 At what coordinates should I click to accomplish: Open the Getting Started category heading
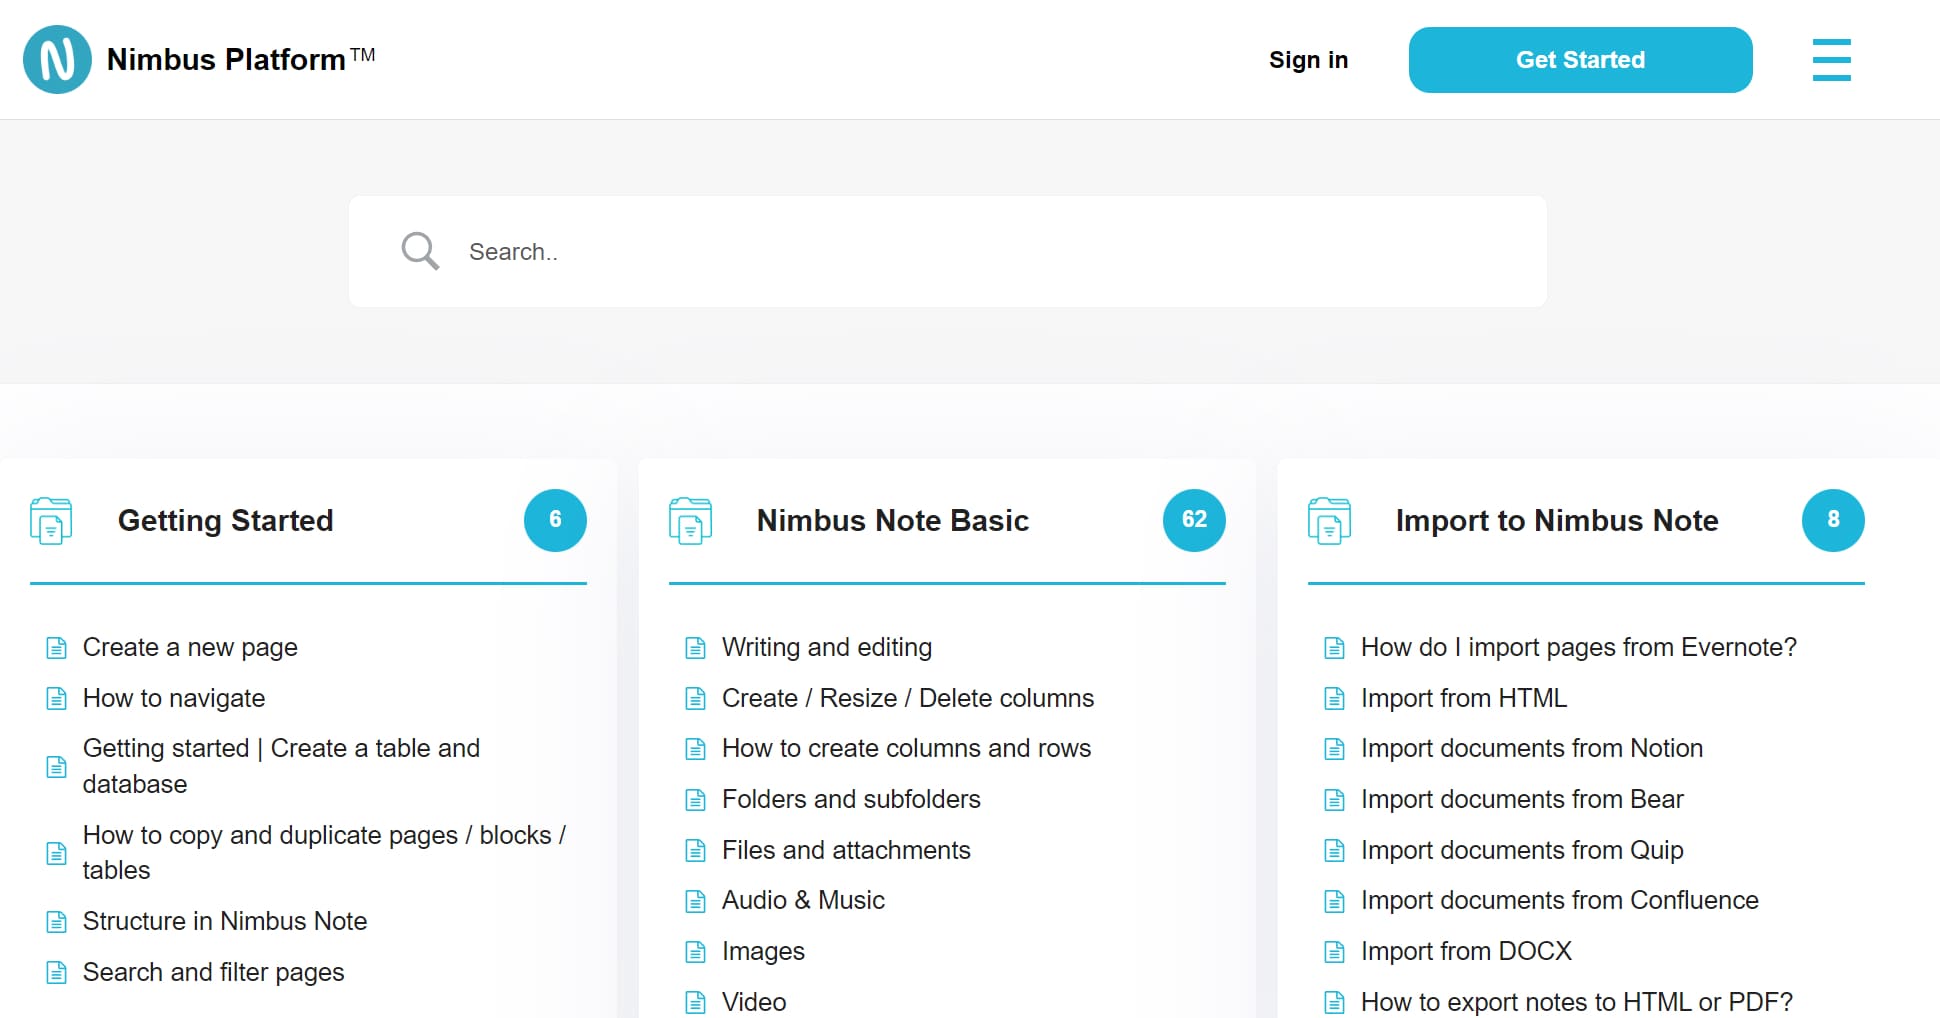[x=225, y=520]
